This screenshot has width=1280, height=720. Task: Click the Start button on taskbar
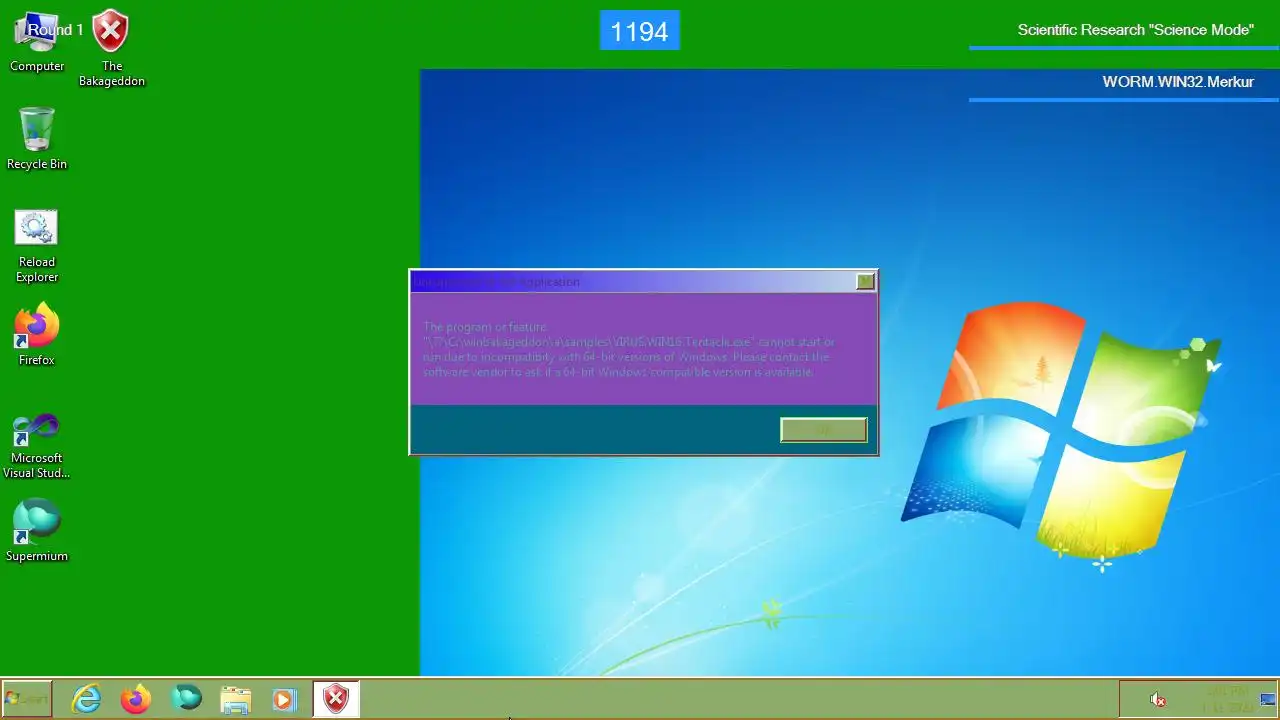[x=27, y=699]
